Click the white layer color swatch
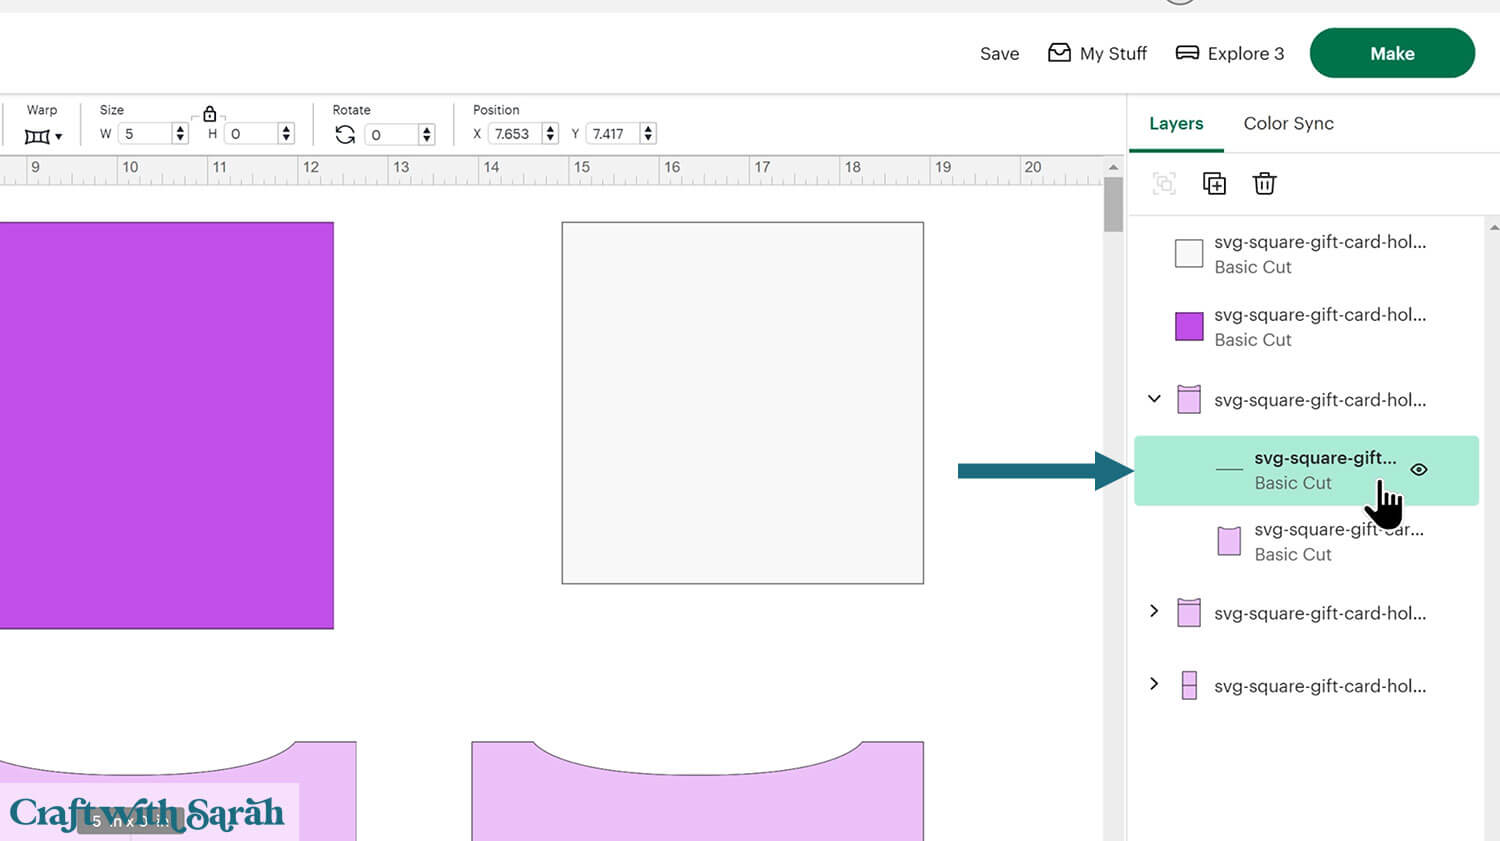Screen dimensions: 1500x841 1189,253
